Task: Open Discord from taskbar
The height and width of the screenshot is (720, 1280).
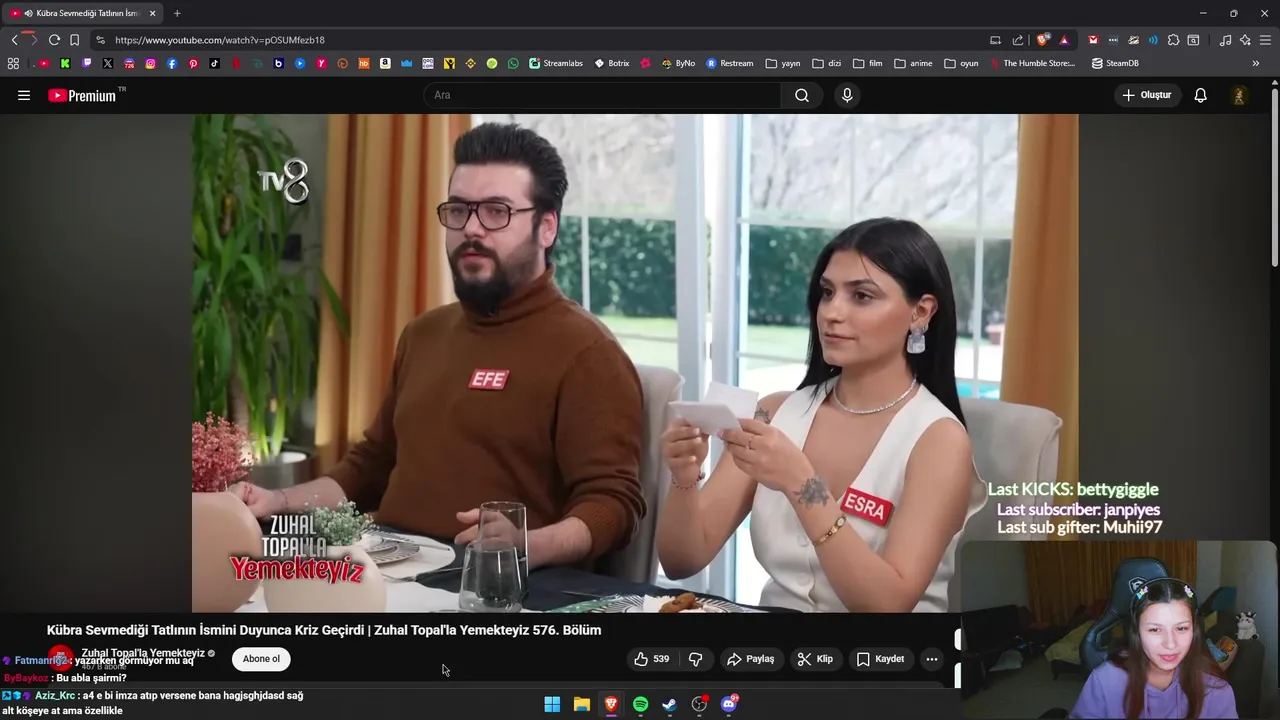Action: pyautogui.click(x=729, y=704)
